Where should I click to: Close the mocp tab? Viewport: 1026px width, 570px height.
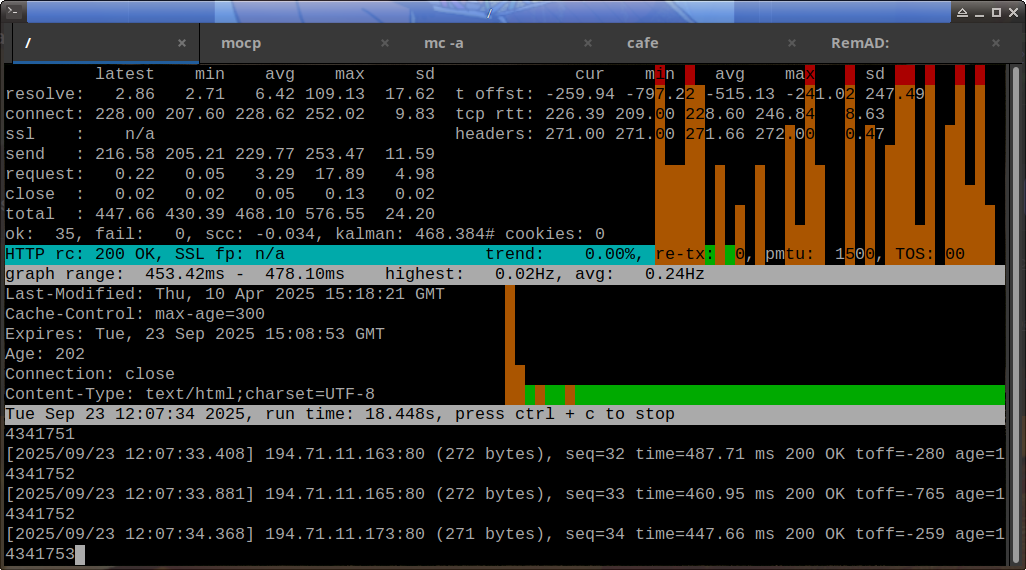(x=386, y=44)
